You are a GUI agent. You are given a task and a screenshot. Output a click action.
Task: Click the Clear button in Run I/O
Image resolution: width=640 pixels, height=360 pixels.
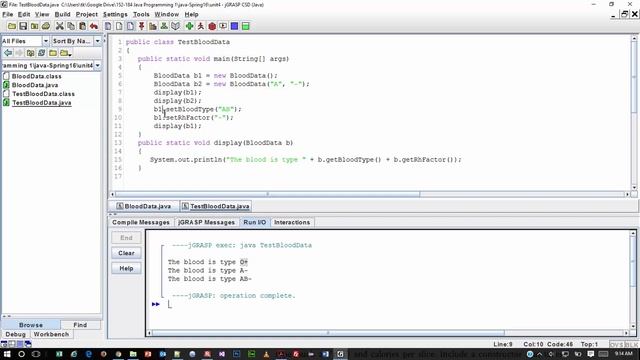click(126, 253)
